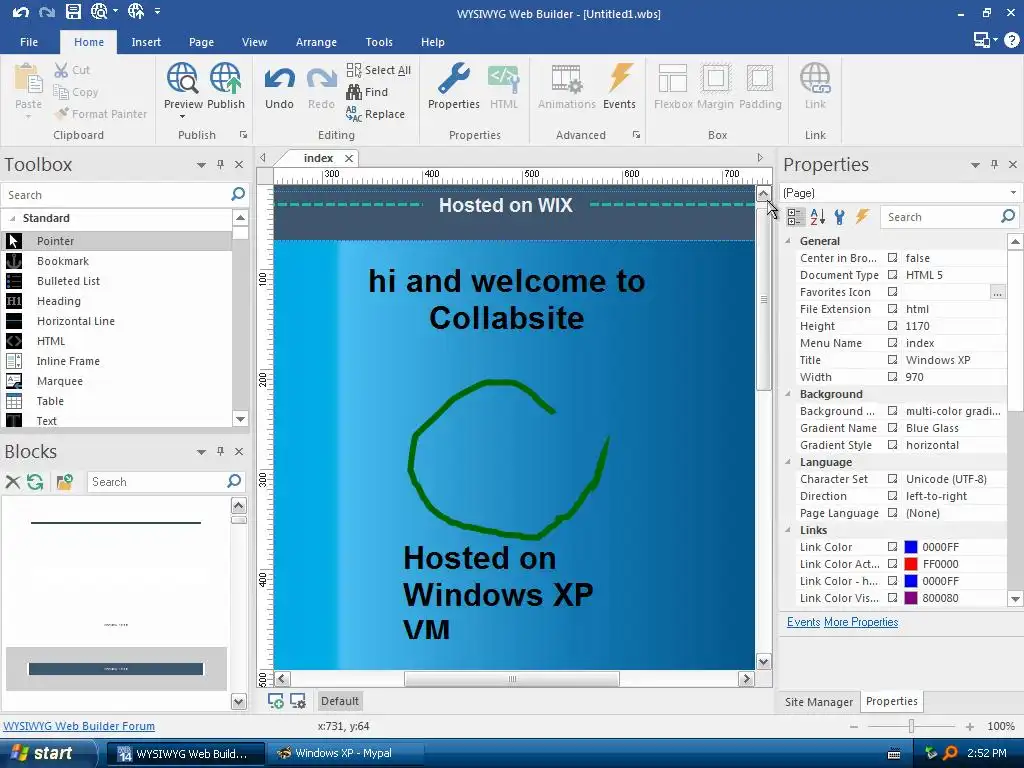Show events via properties panel lightning icon
Image resolution: width=1024 pixels, height=768 pixels.
[x=863, y=217]
